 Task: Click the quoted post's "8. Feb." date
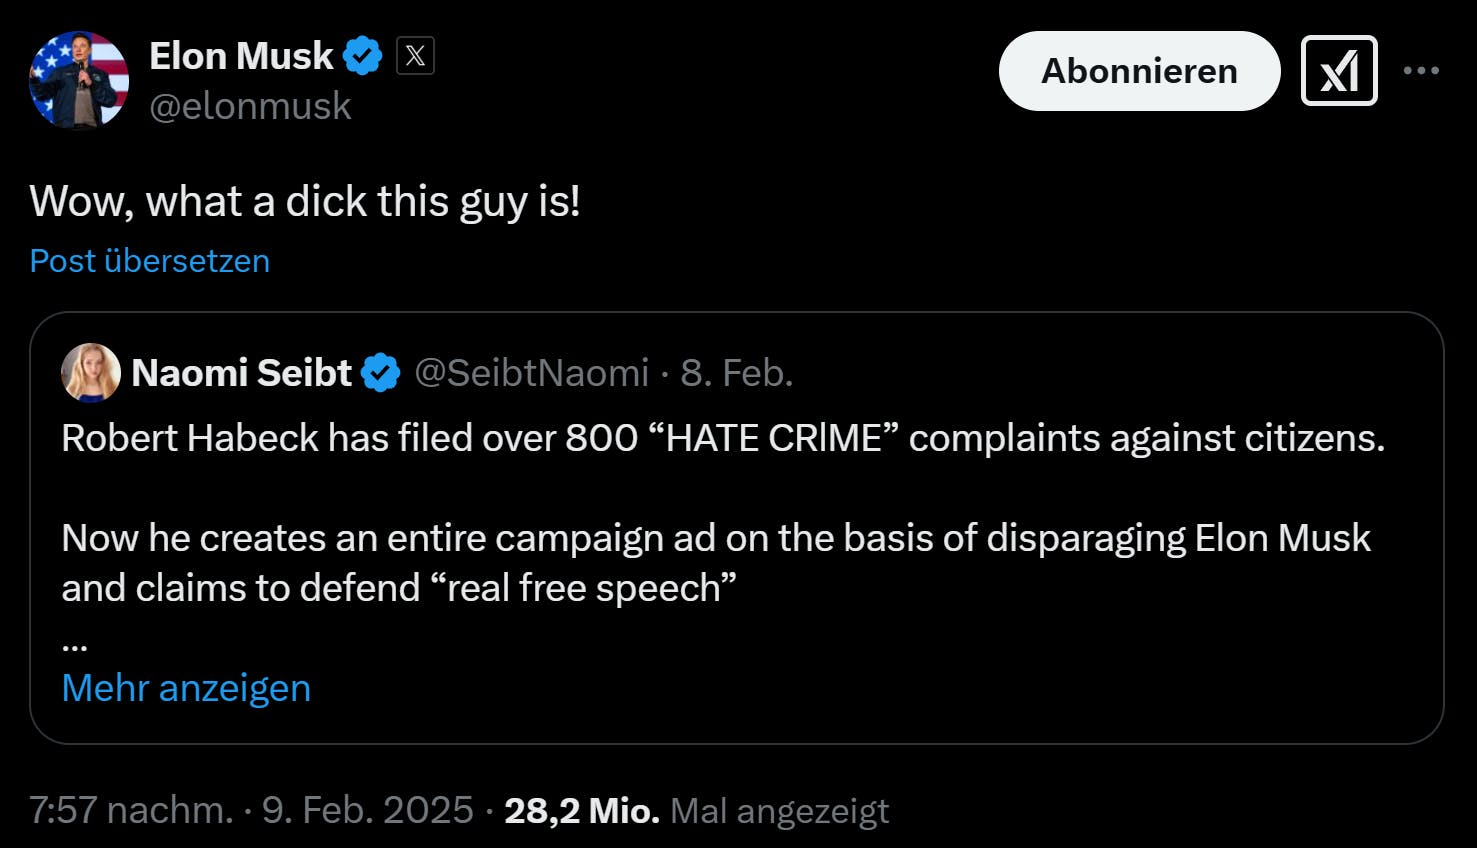[737, 373]
